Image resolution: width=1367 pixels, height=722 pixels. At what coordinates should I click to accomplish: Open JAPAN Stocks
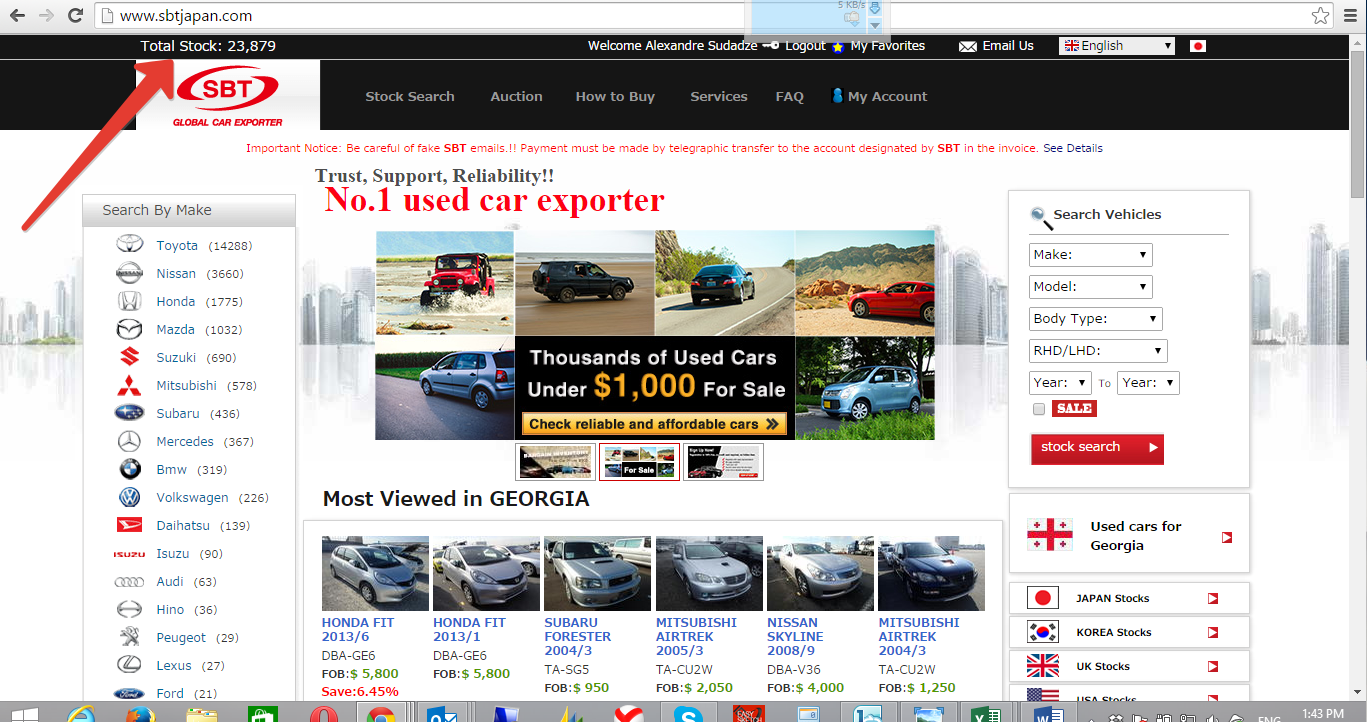(x=1129, y=598)
